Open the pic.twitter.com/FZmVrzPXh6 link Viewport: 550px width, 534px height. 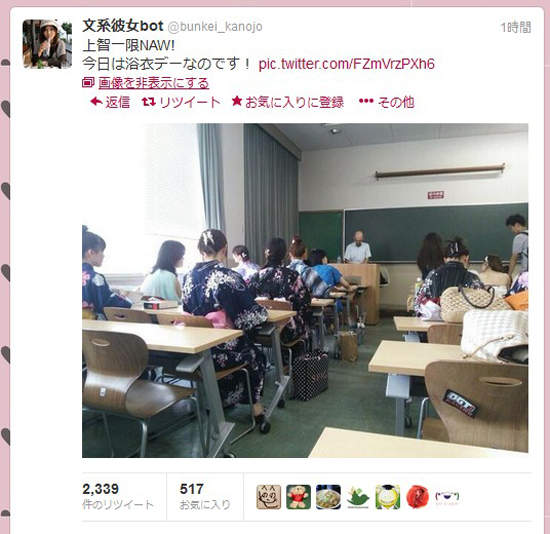(346, 64)
